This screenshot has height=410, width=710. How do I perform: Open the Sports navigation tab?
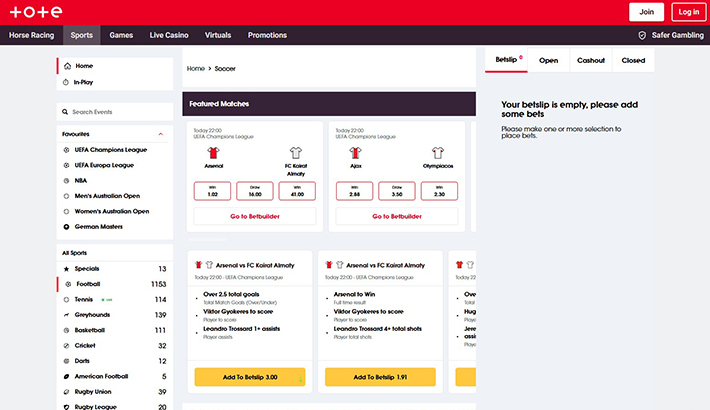coord(82,35)
